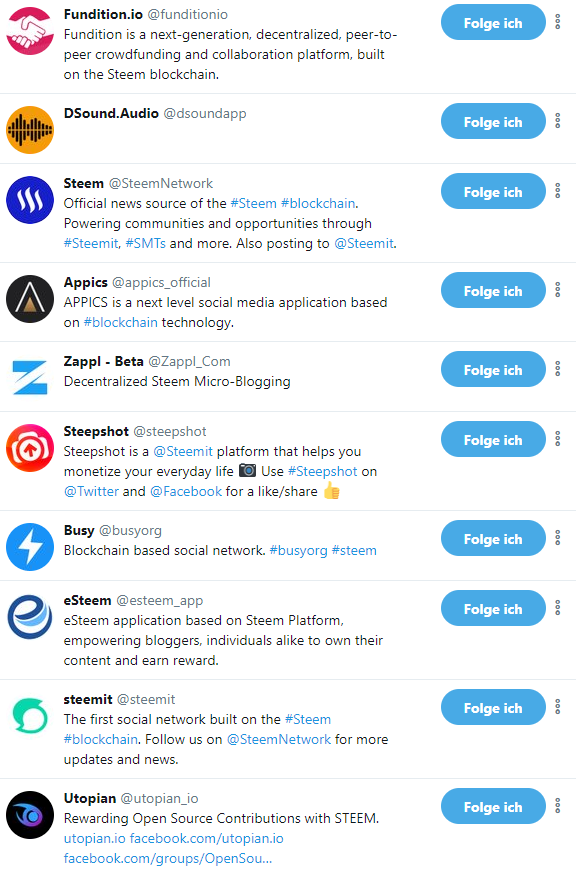The width and height of the screenshot is (576, 876).
Task: Open the #SMTs hashtag in Steem description
Action: click(145, 243)
